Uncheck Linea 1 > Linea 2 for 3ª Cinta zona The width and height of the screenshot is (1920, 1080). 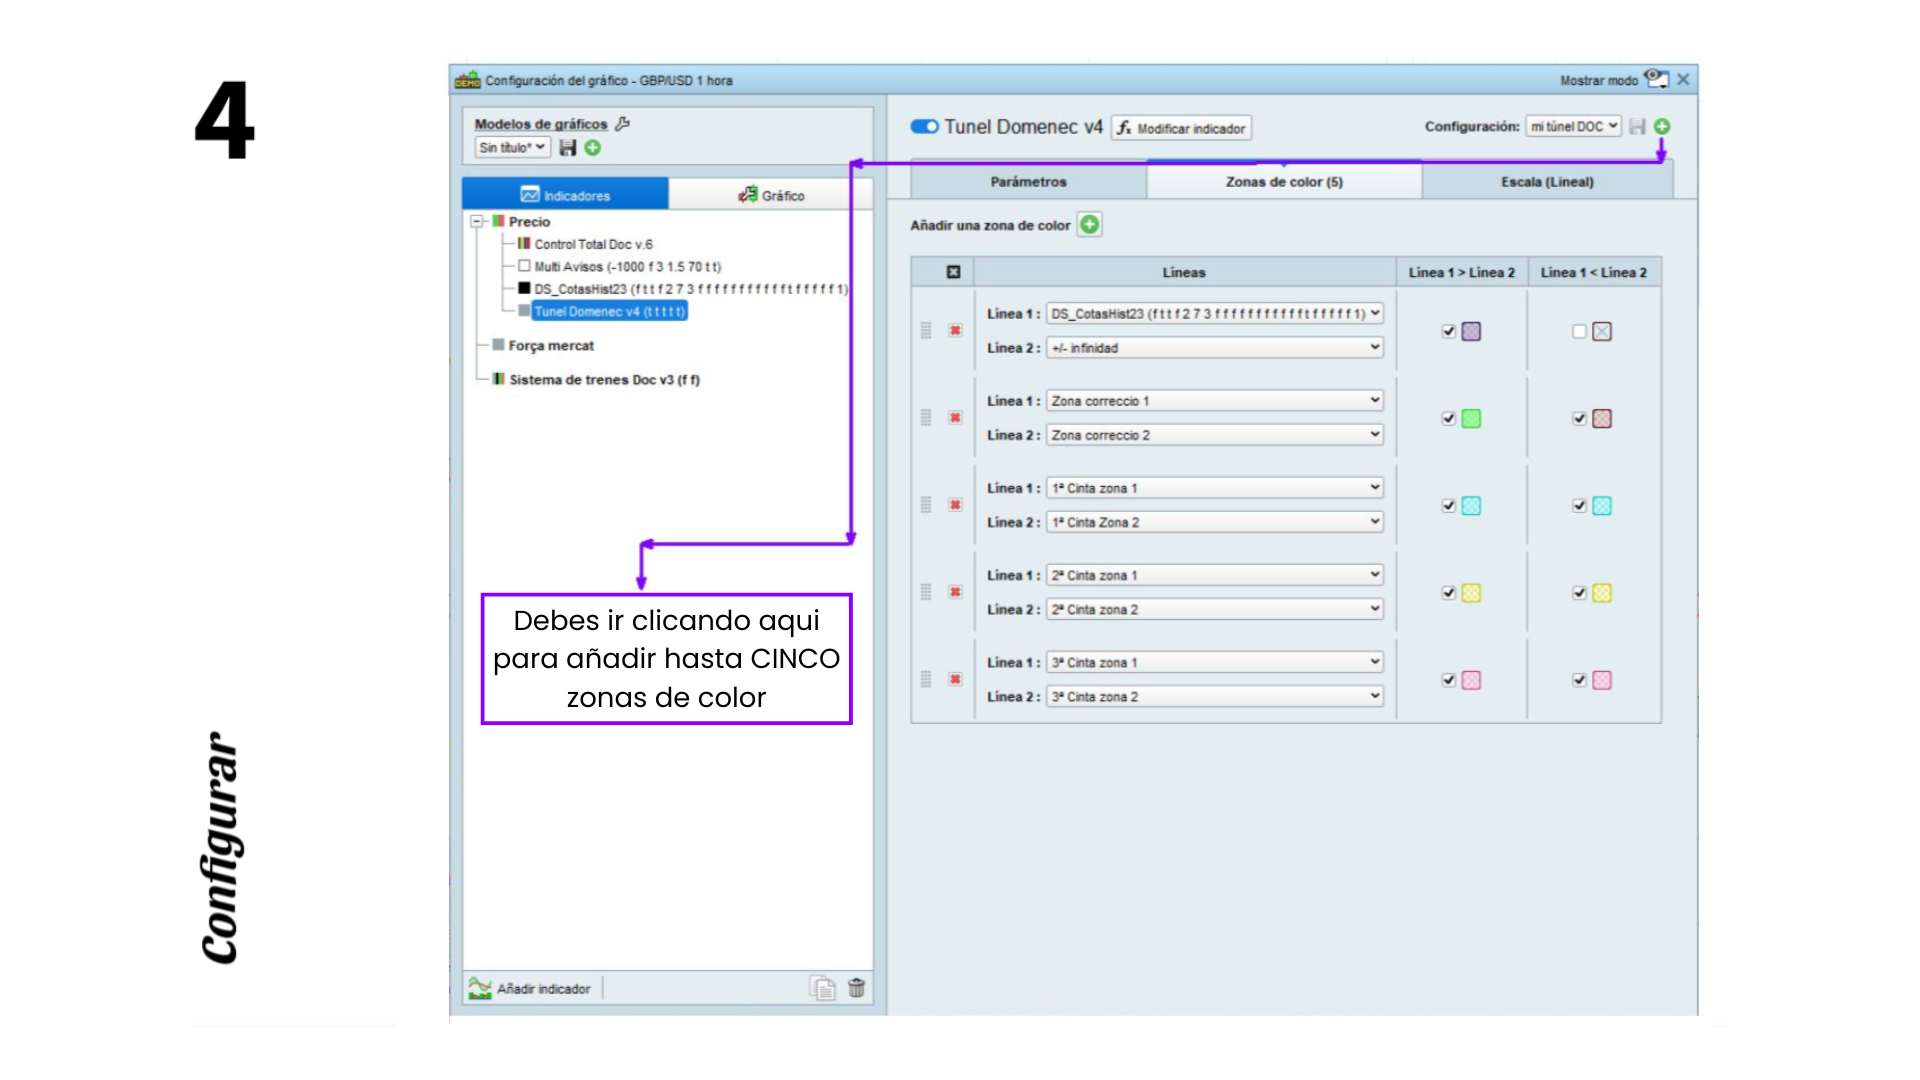click(x=1448, y=680)
